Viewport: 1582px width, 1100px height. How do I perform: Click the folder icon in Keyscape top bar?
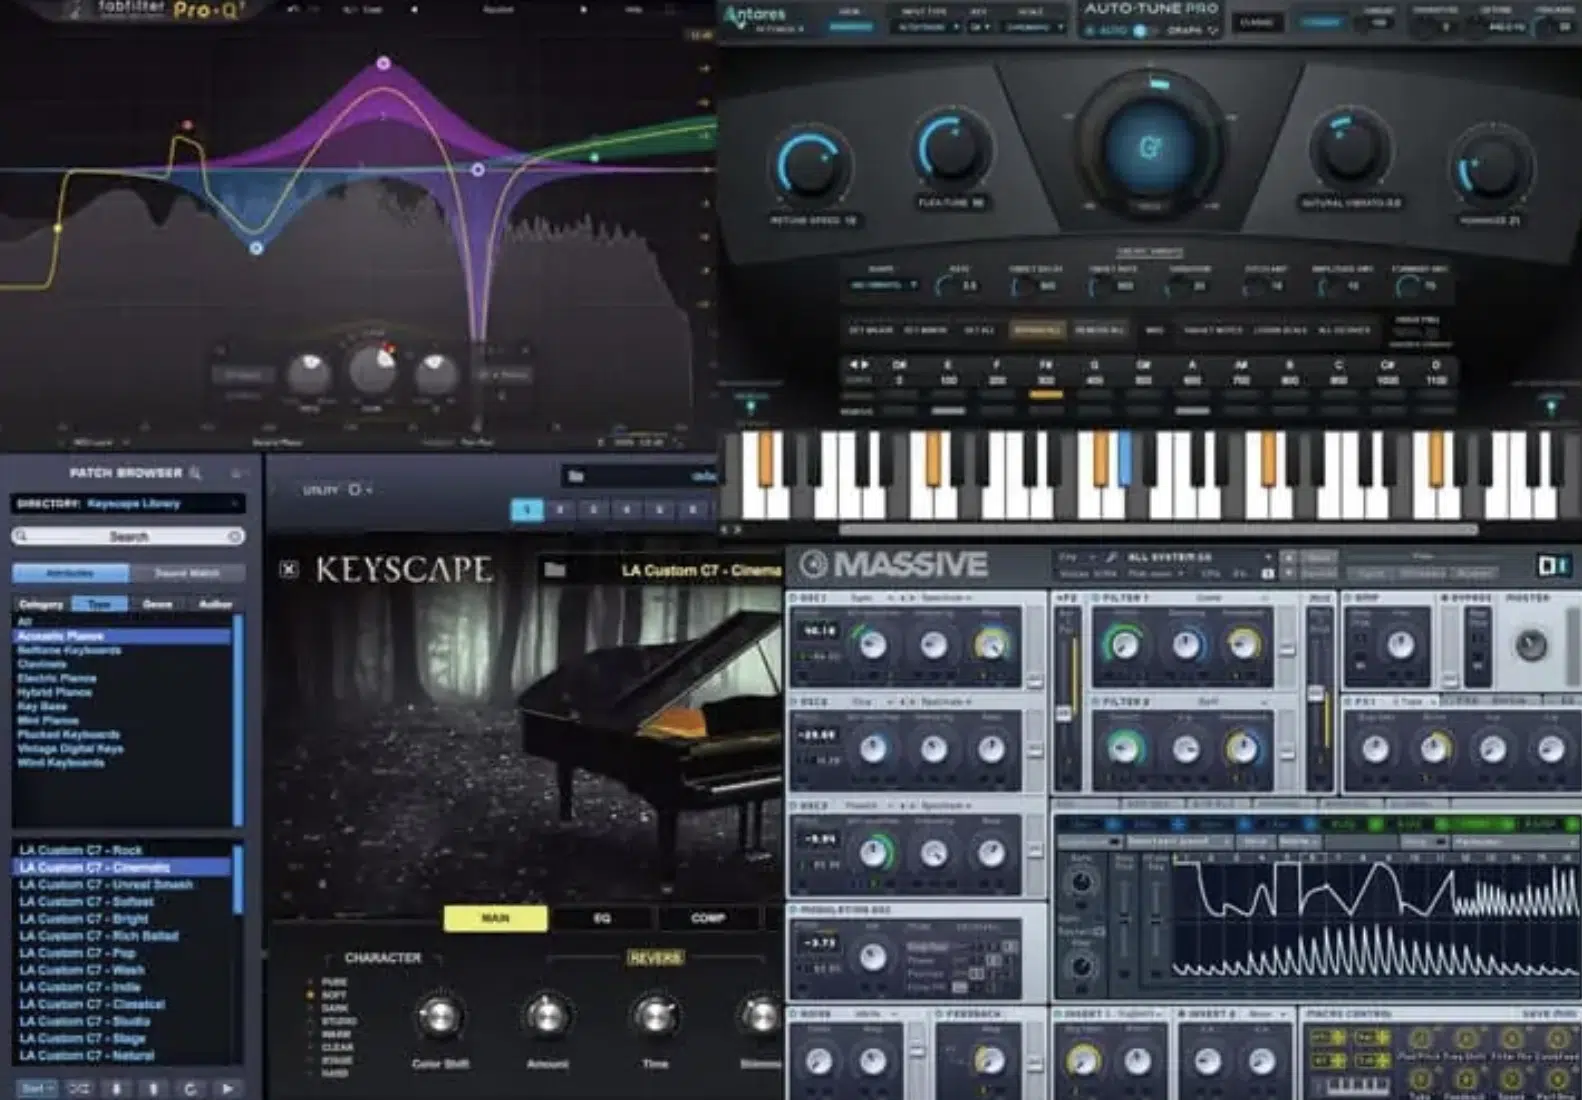coord(576,476)
